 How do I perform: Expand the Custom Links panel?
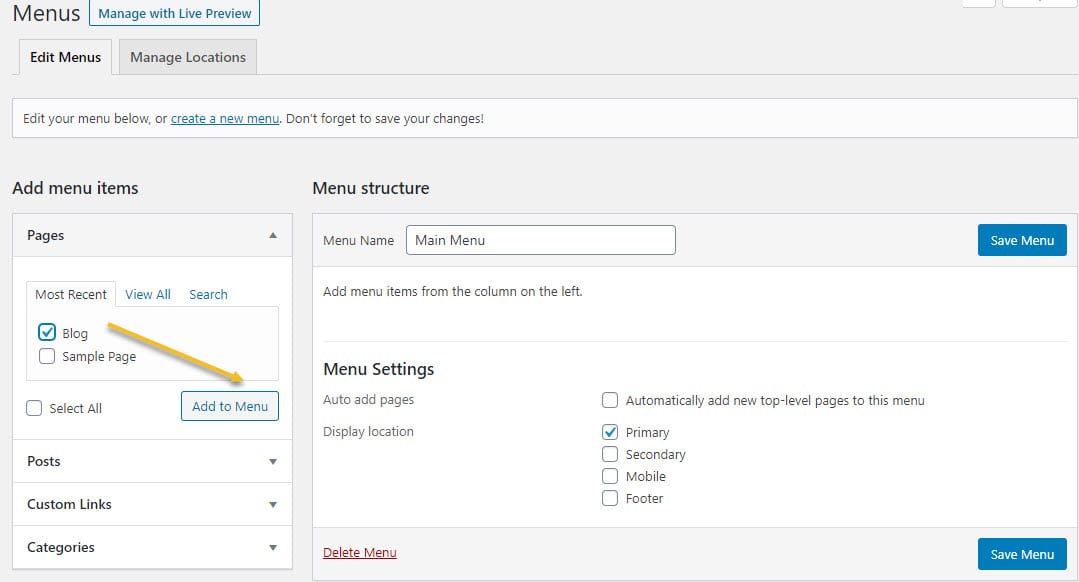(x=271, y=504)
